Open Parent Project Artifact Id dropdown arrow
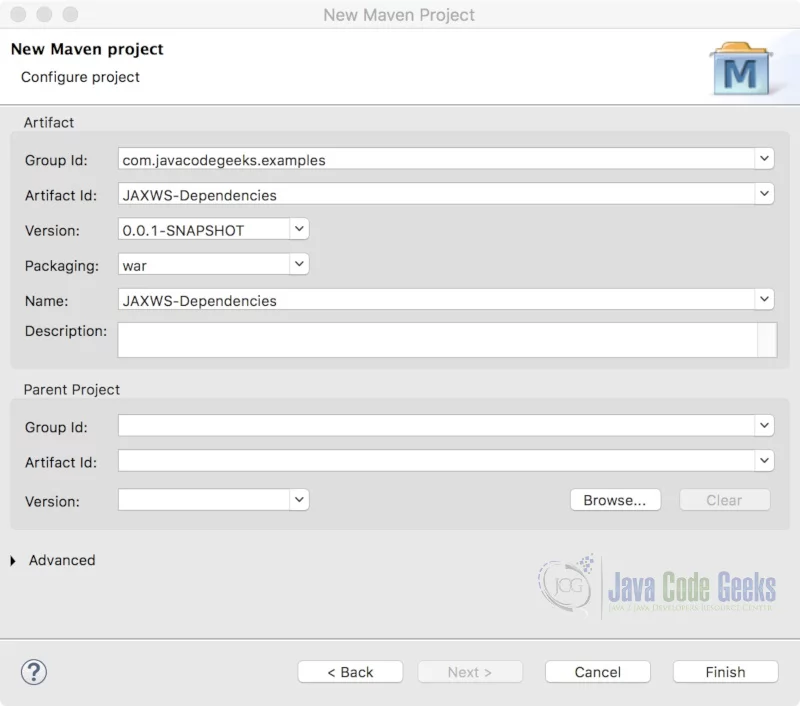The height and width of the screenshot is (706, 800). click(x=764, y=461)
